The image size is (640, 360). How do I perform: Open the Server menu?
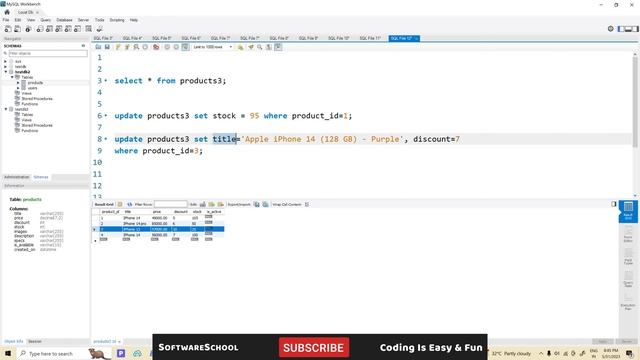coord(83,20)
